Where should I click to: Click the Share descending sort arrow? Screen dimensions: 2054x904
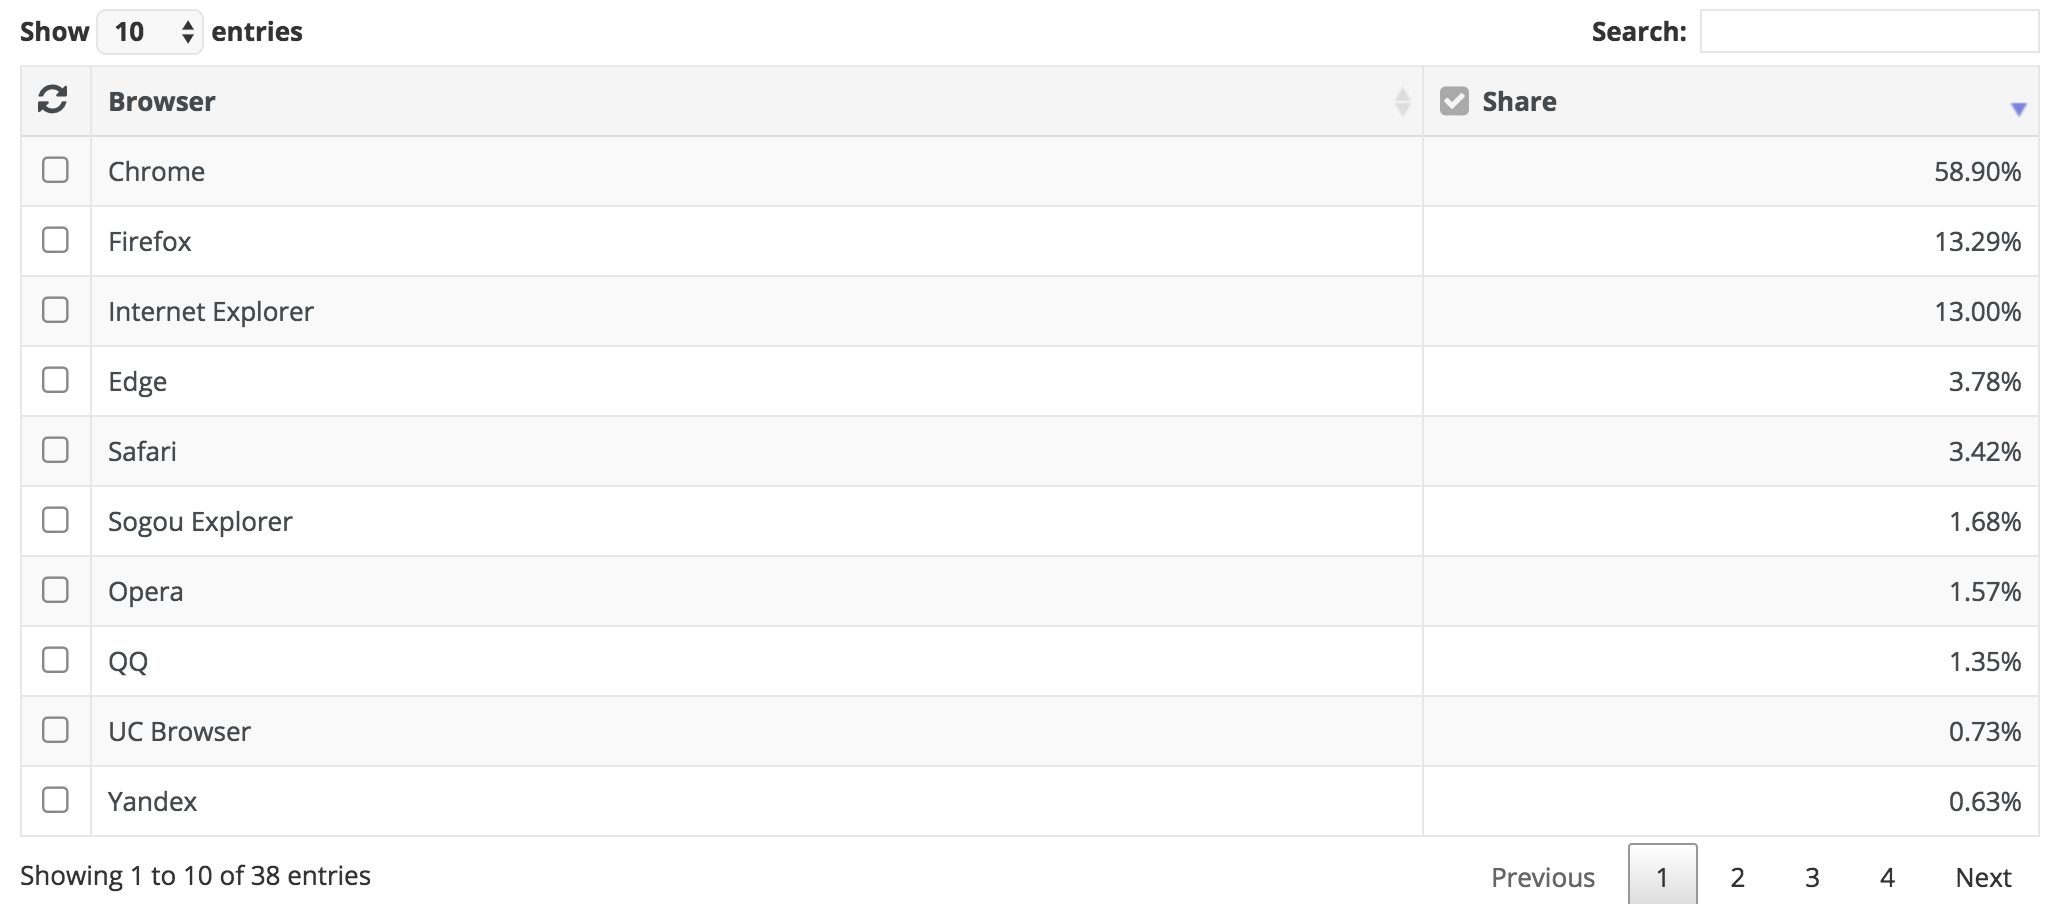tap(2018, 109)
